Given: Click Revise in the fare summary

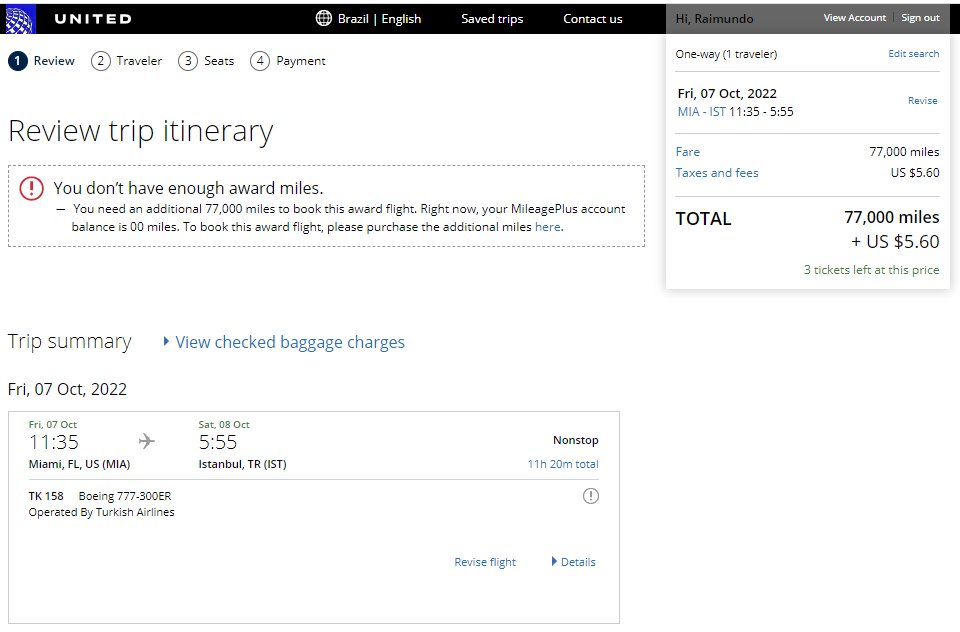Looking at the screenshot, I should (x=923, y=100).
